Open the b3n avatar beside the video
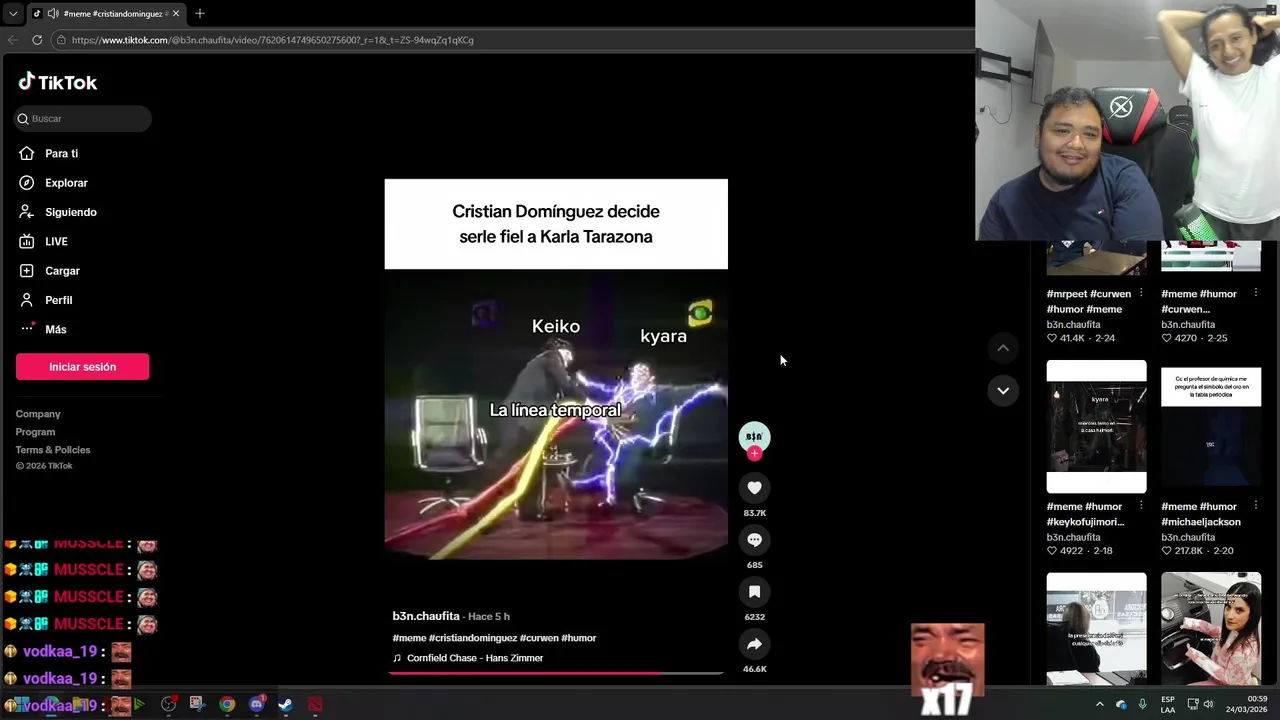 [x=754, y=436]
